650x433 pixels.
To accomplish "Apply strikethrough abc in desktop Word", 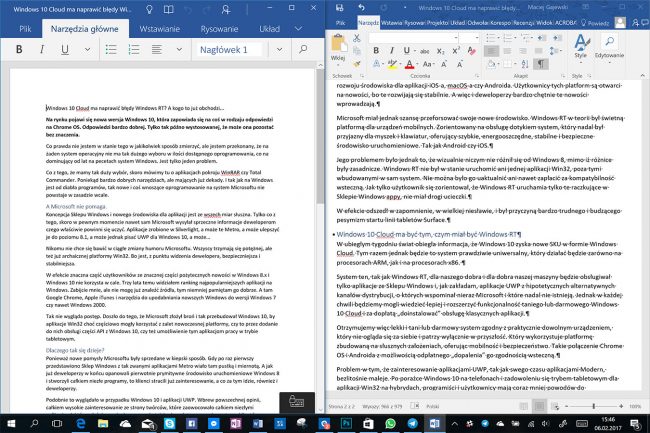I will pyautogui.click(x=424, y=51).
